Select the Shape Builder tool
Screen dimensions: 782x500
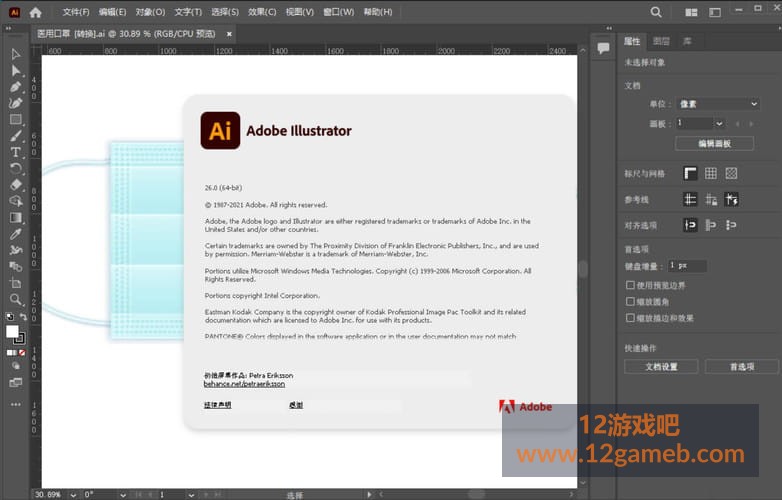coord(15,201)
